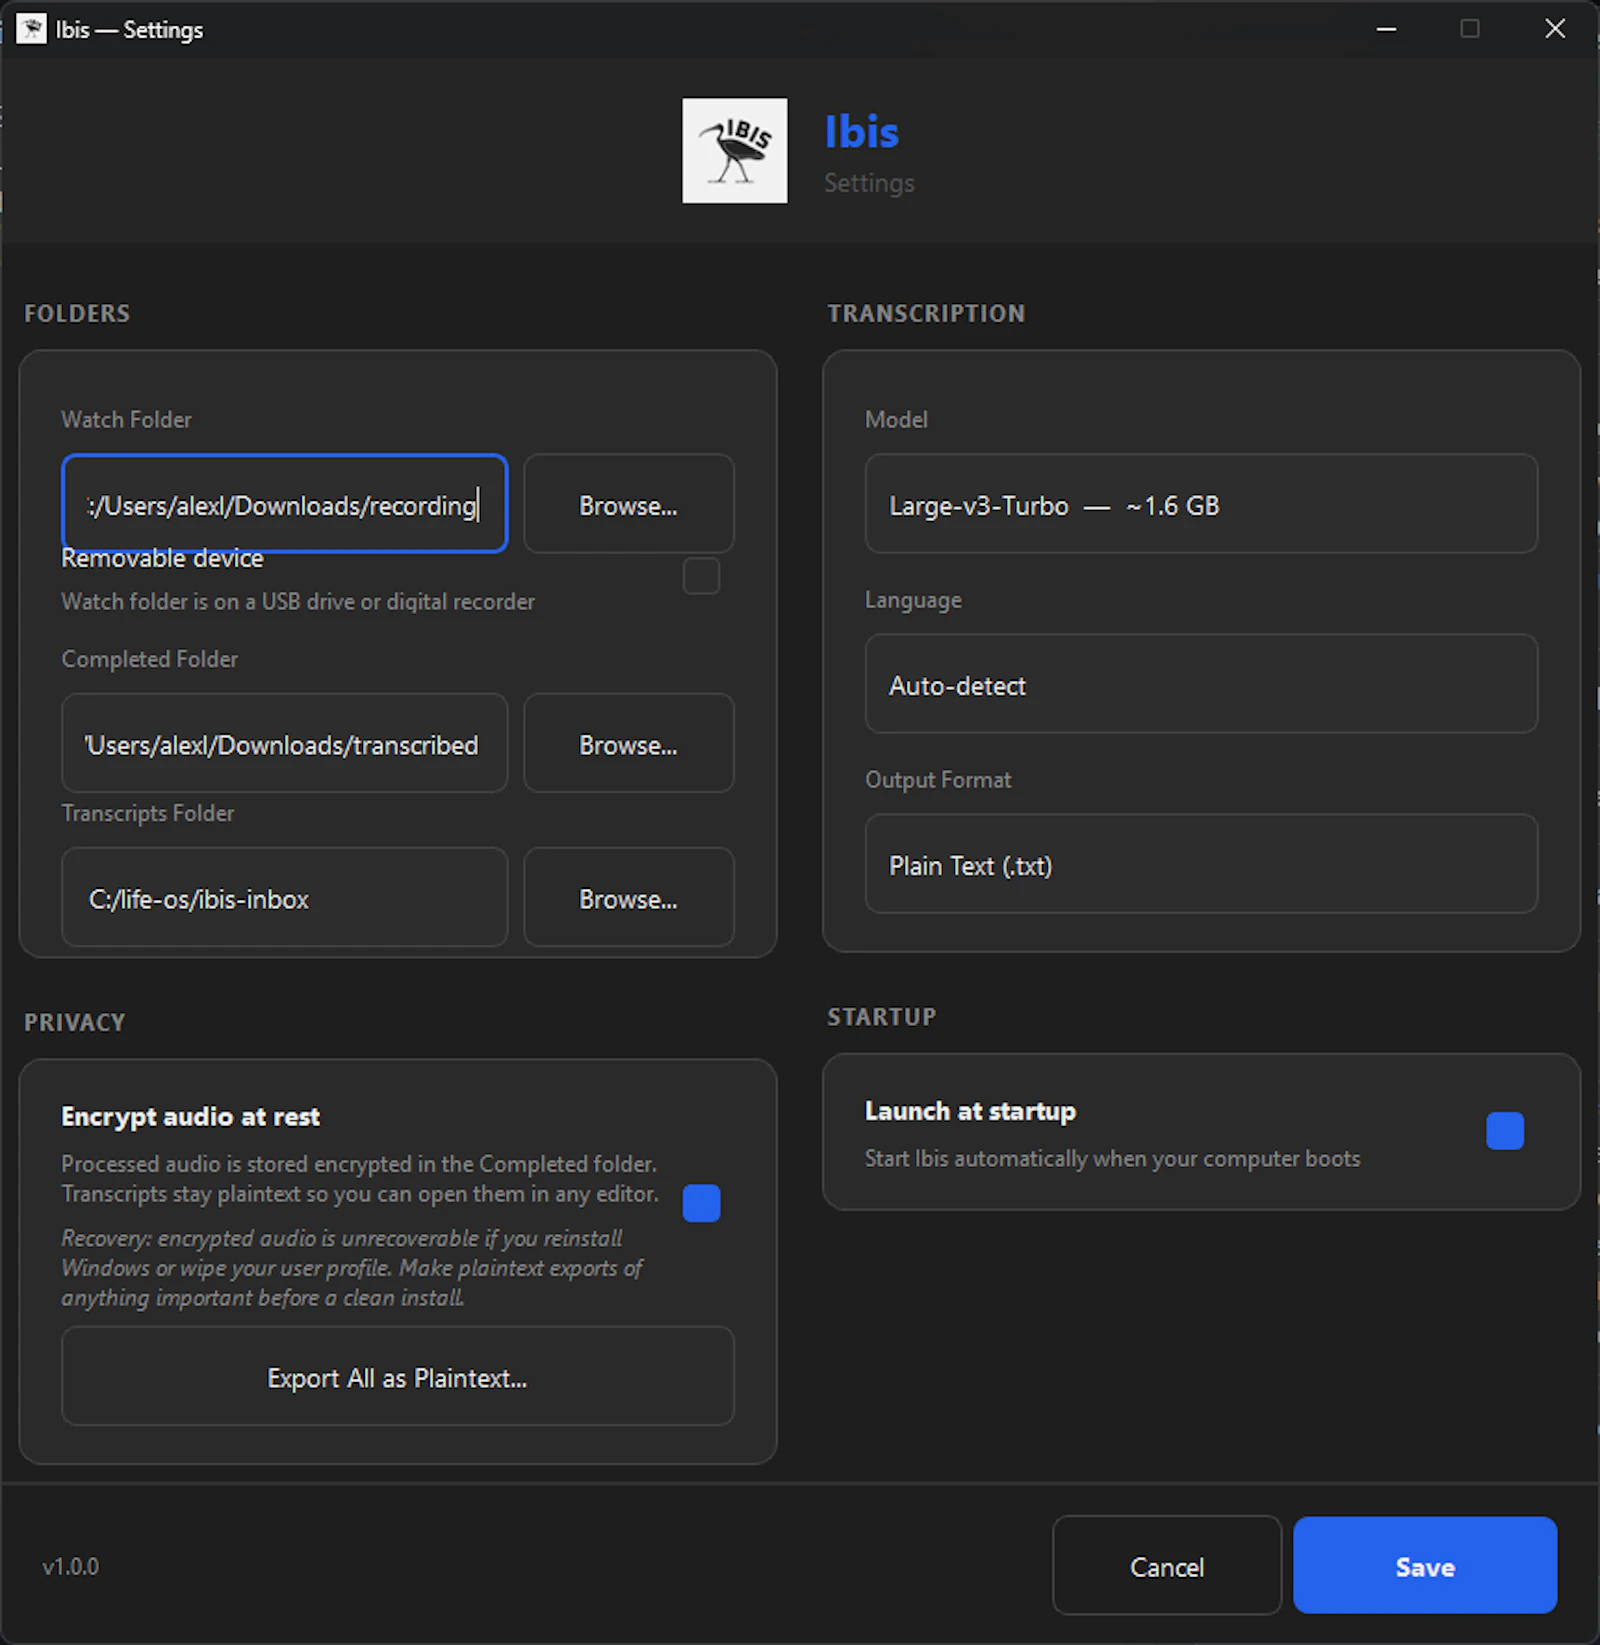Minimize the Ibis Settings window
The image size is (1600, 1645).
(1386, 29)
